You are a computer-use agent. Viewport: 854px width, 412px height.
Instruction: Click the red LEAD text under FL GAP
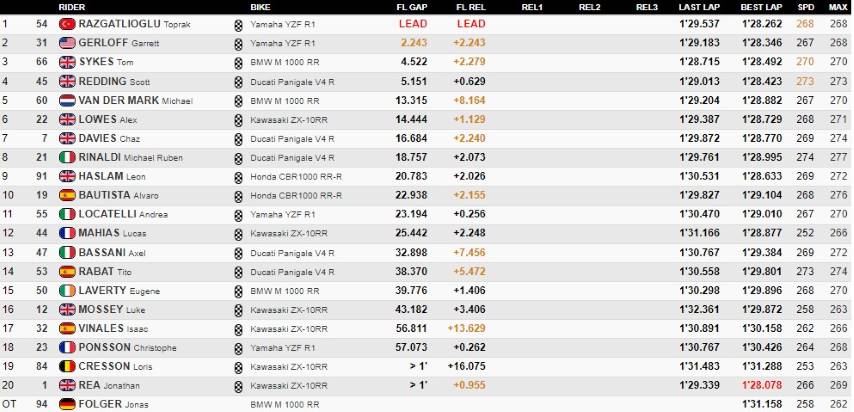[413, 24]
